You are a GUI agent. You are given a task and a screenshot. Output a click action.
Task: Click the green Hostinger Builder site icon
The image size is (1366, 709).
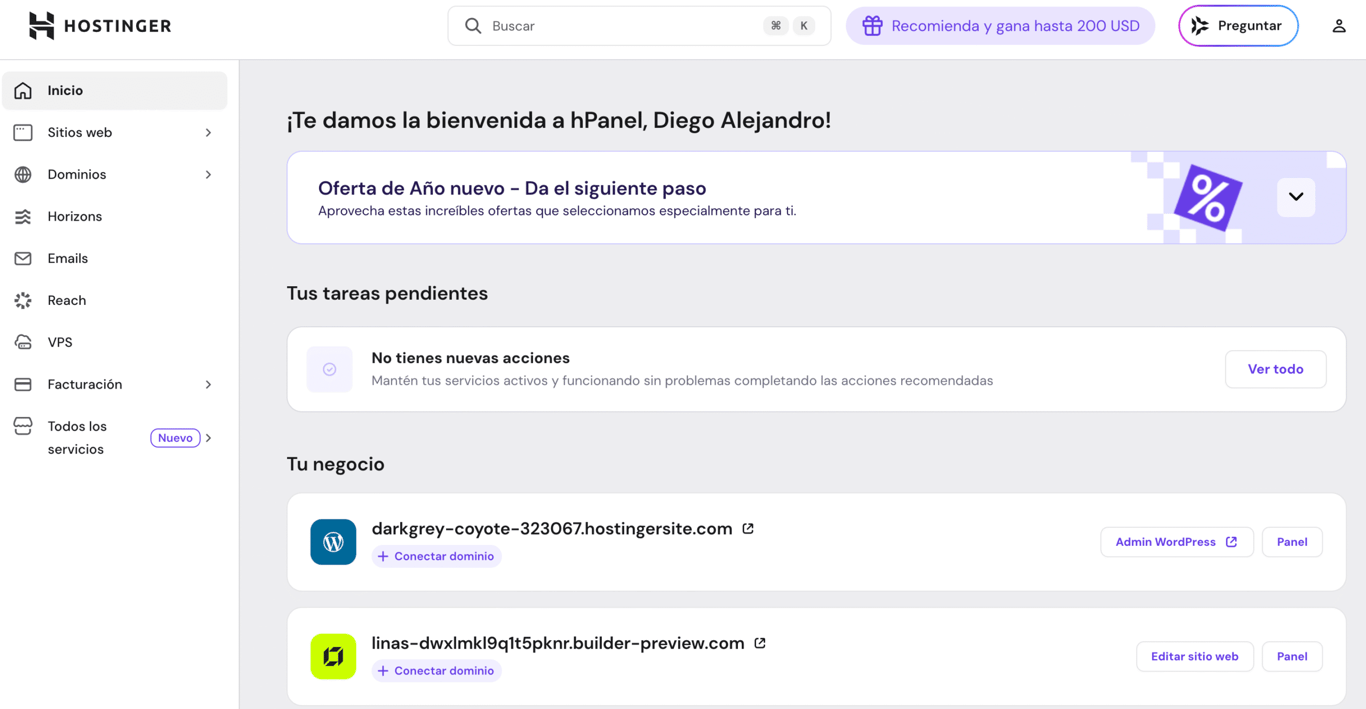point(333,656)
